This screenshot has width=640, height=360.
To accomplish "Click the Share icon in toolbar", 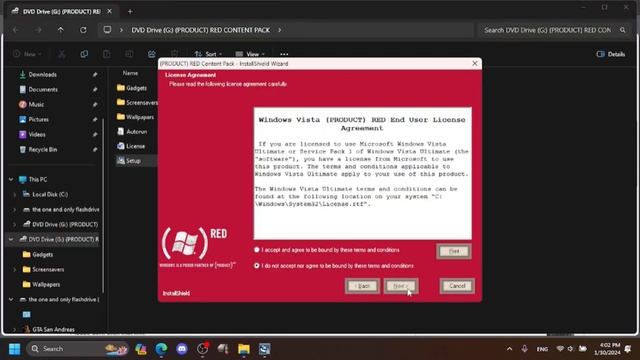I will pyautogui.click(x=152, y=54).
